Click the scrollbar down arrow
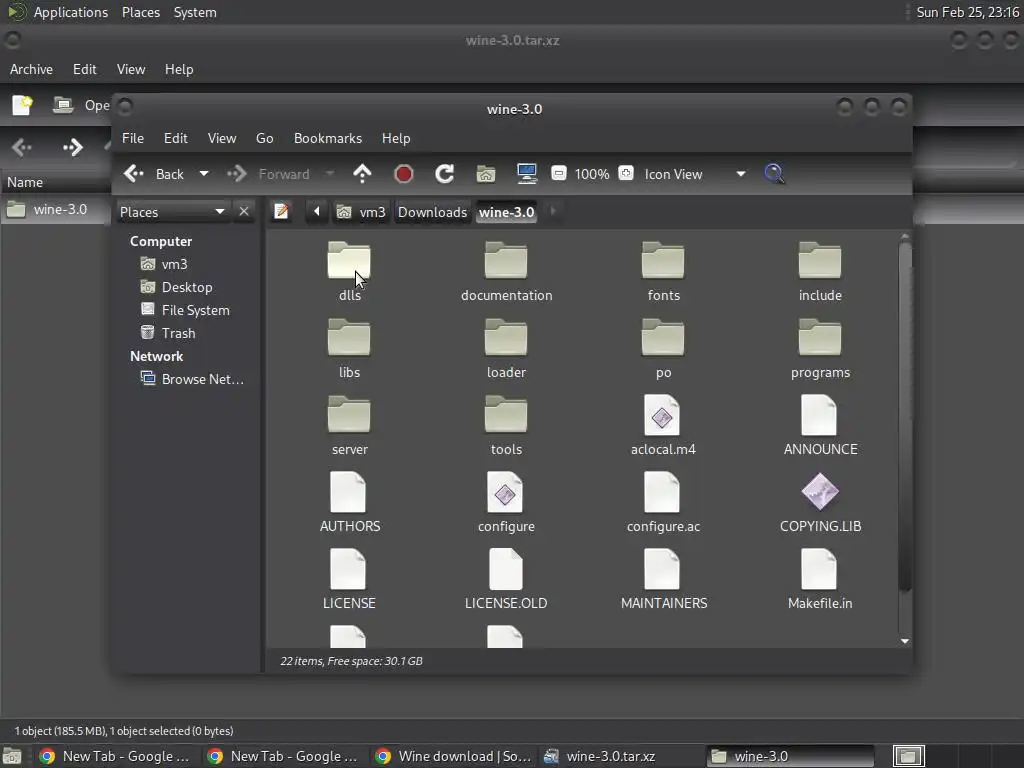 click(904, 641)
